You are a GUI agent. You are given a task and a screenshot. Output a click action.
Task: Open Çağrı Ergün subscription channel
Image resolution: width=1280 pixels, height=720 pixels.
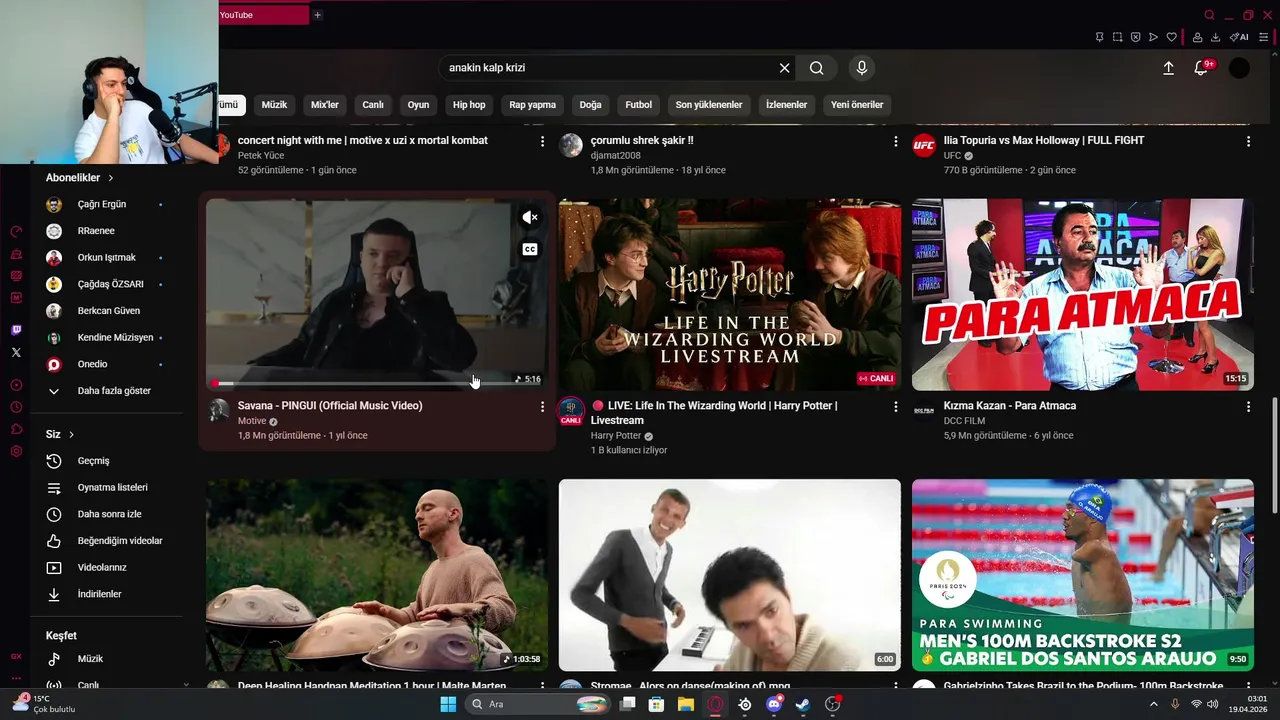tap(104, 204)
